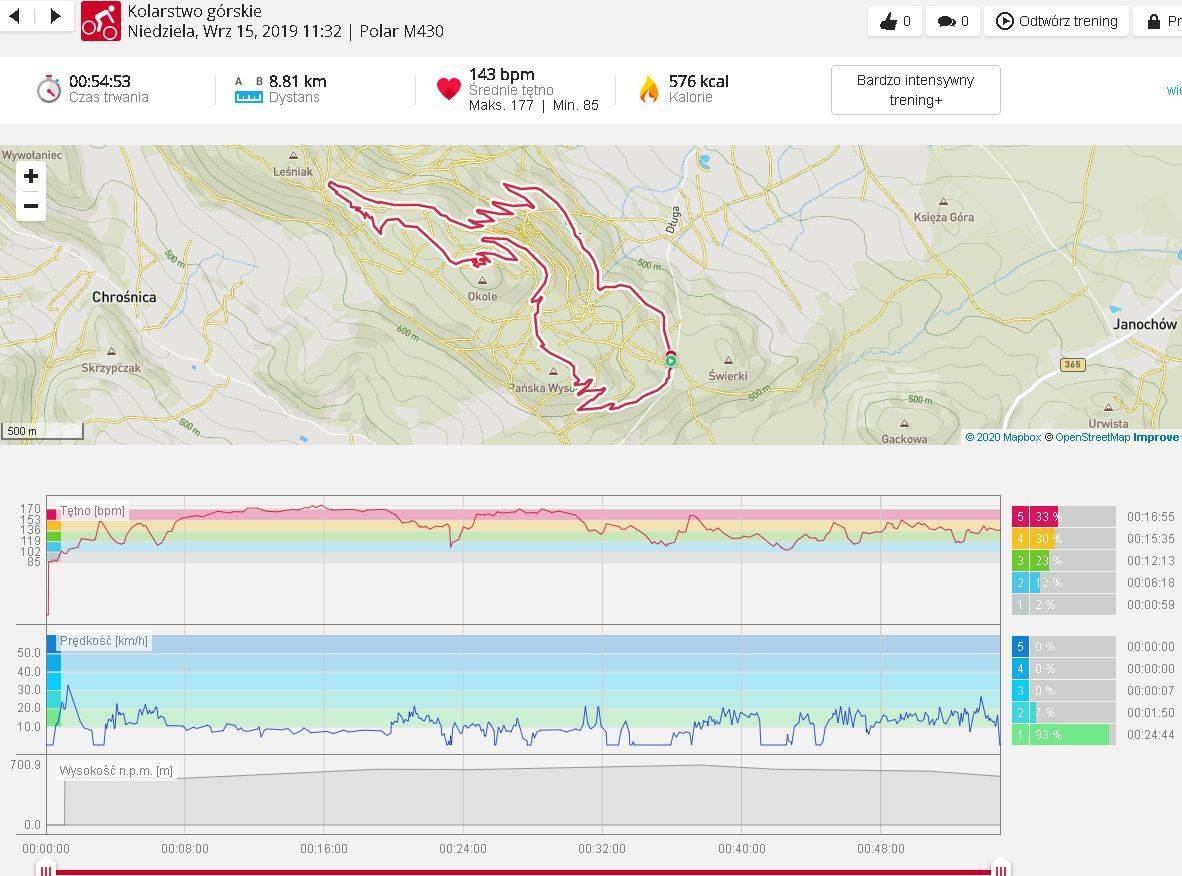Open the OpenStreetMap attribution link
The width and height of the screenshot is (1182, 876).
[x=1092, y=437]
